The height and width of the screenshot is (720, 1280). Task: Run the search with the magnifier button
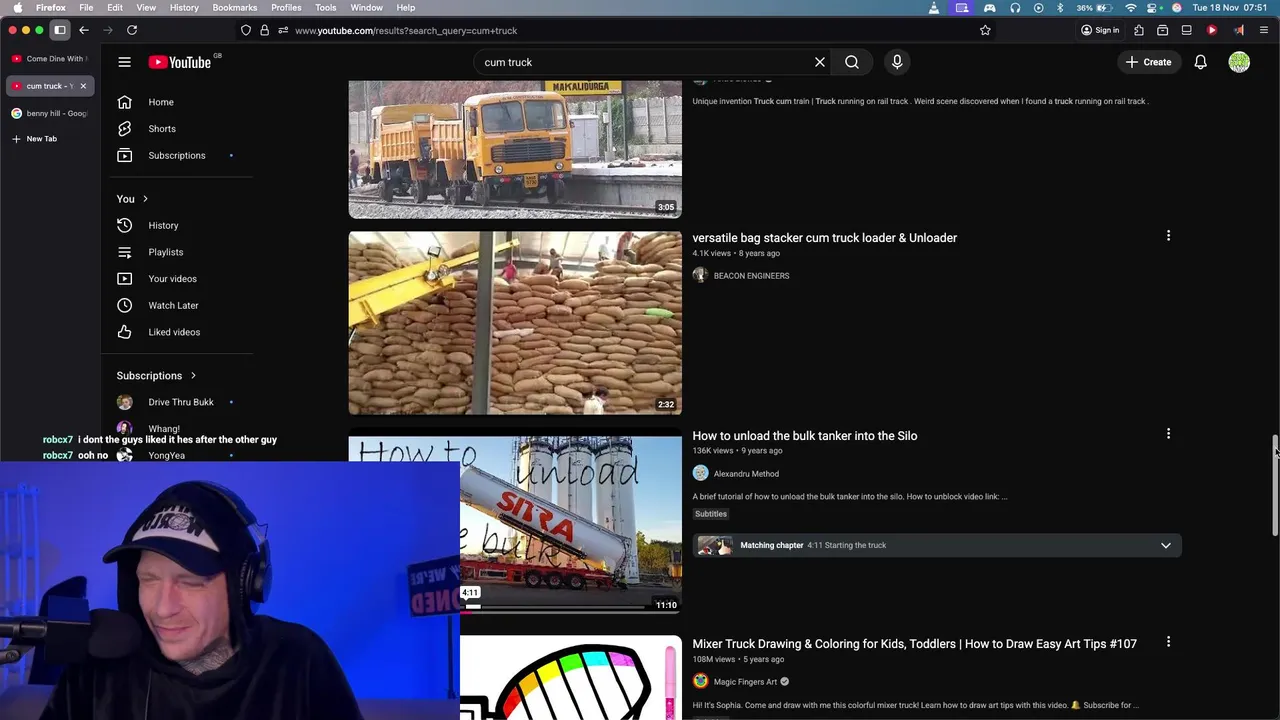(x=852, y=62)
